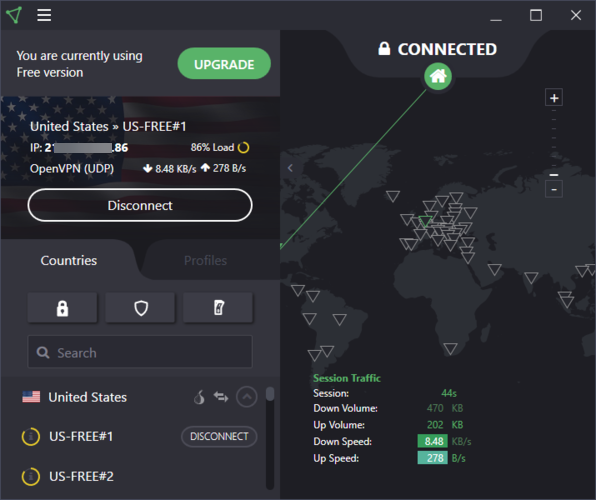Click the United States » US-FREE#1 title

click(108, 127)
